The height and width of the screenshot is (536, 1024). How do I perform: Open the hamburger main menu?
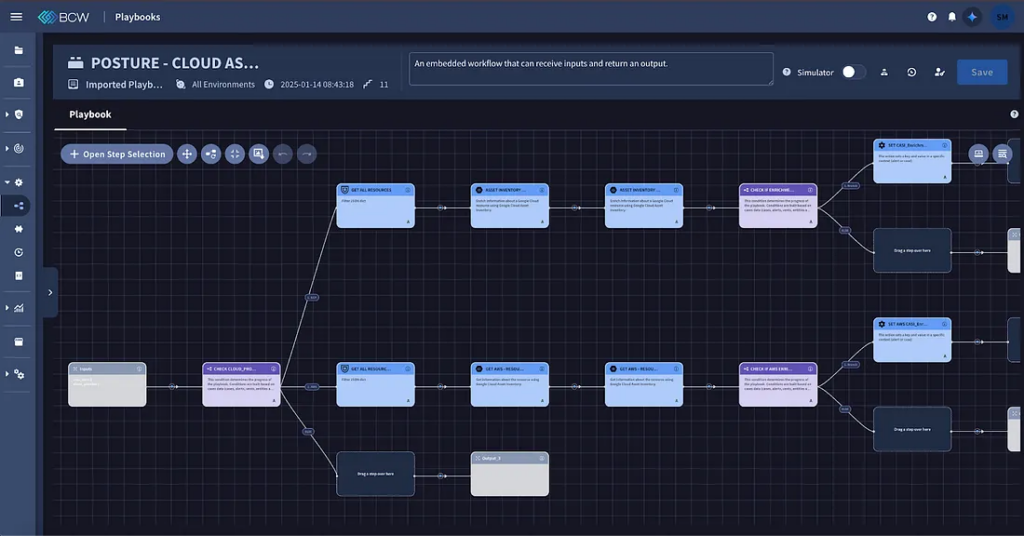(16, 17)
